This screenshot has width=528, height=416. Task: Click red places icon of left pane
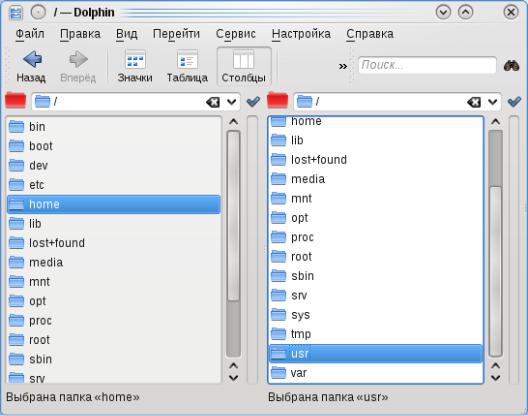tap(15, 100)
